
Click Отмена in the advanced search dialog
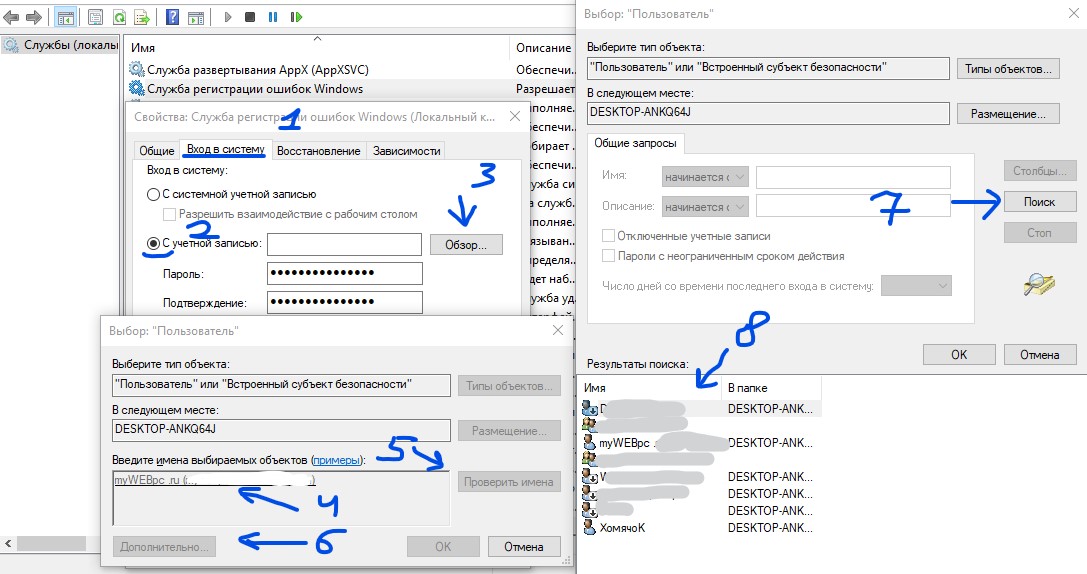click(1039, 354)
